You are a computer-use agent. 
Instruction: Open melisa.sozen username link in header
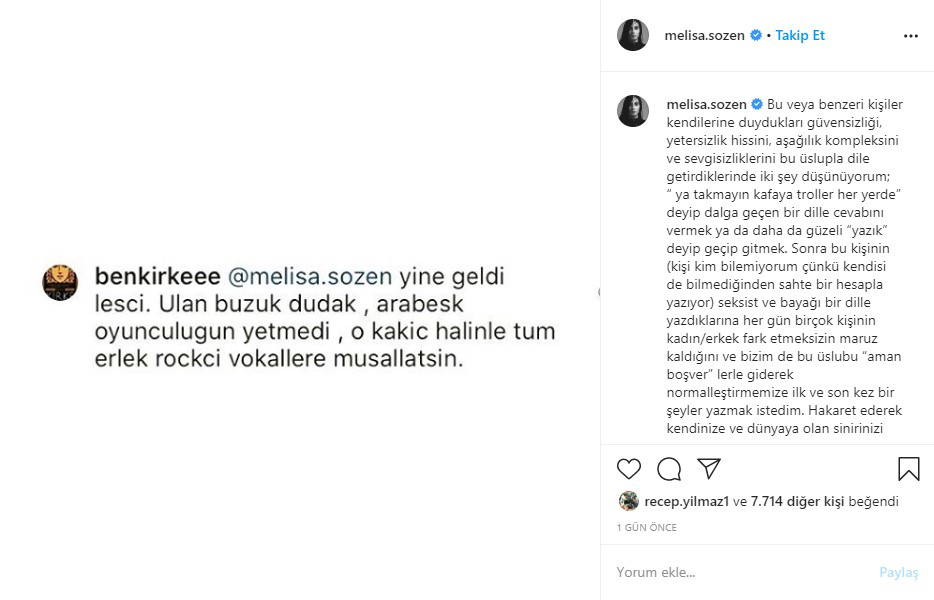[704, 35]
